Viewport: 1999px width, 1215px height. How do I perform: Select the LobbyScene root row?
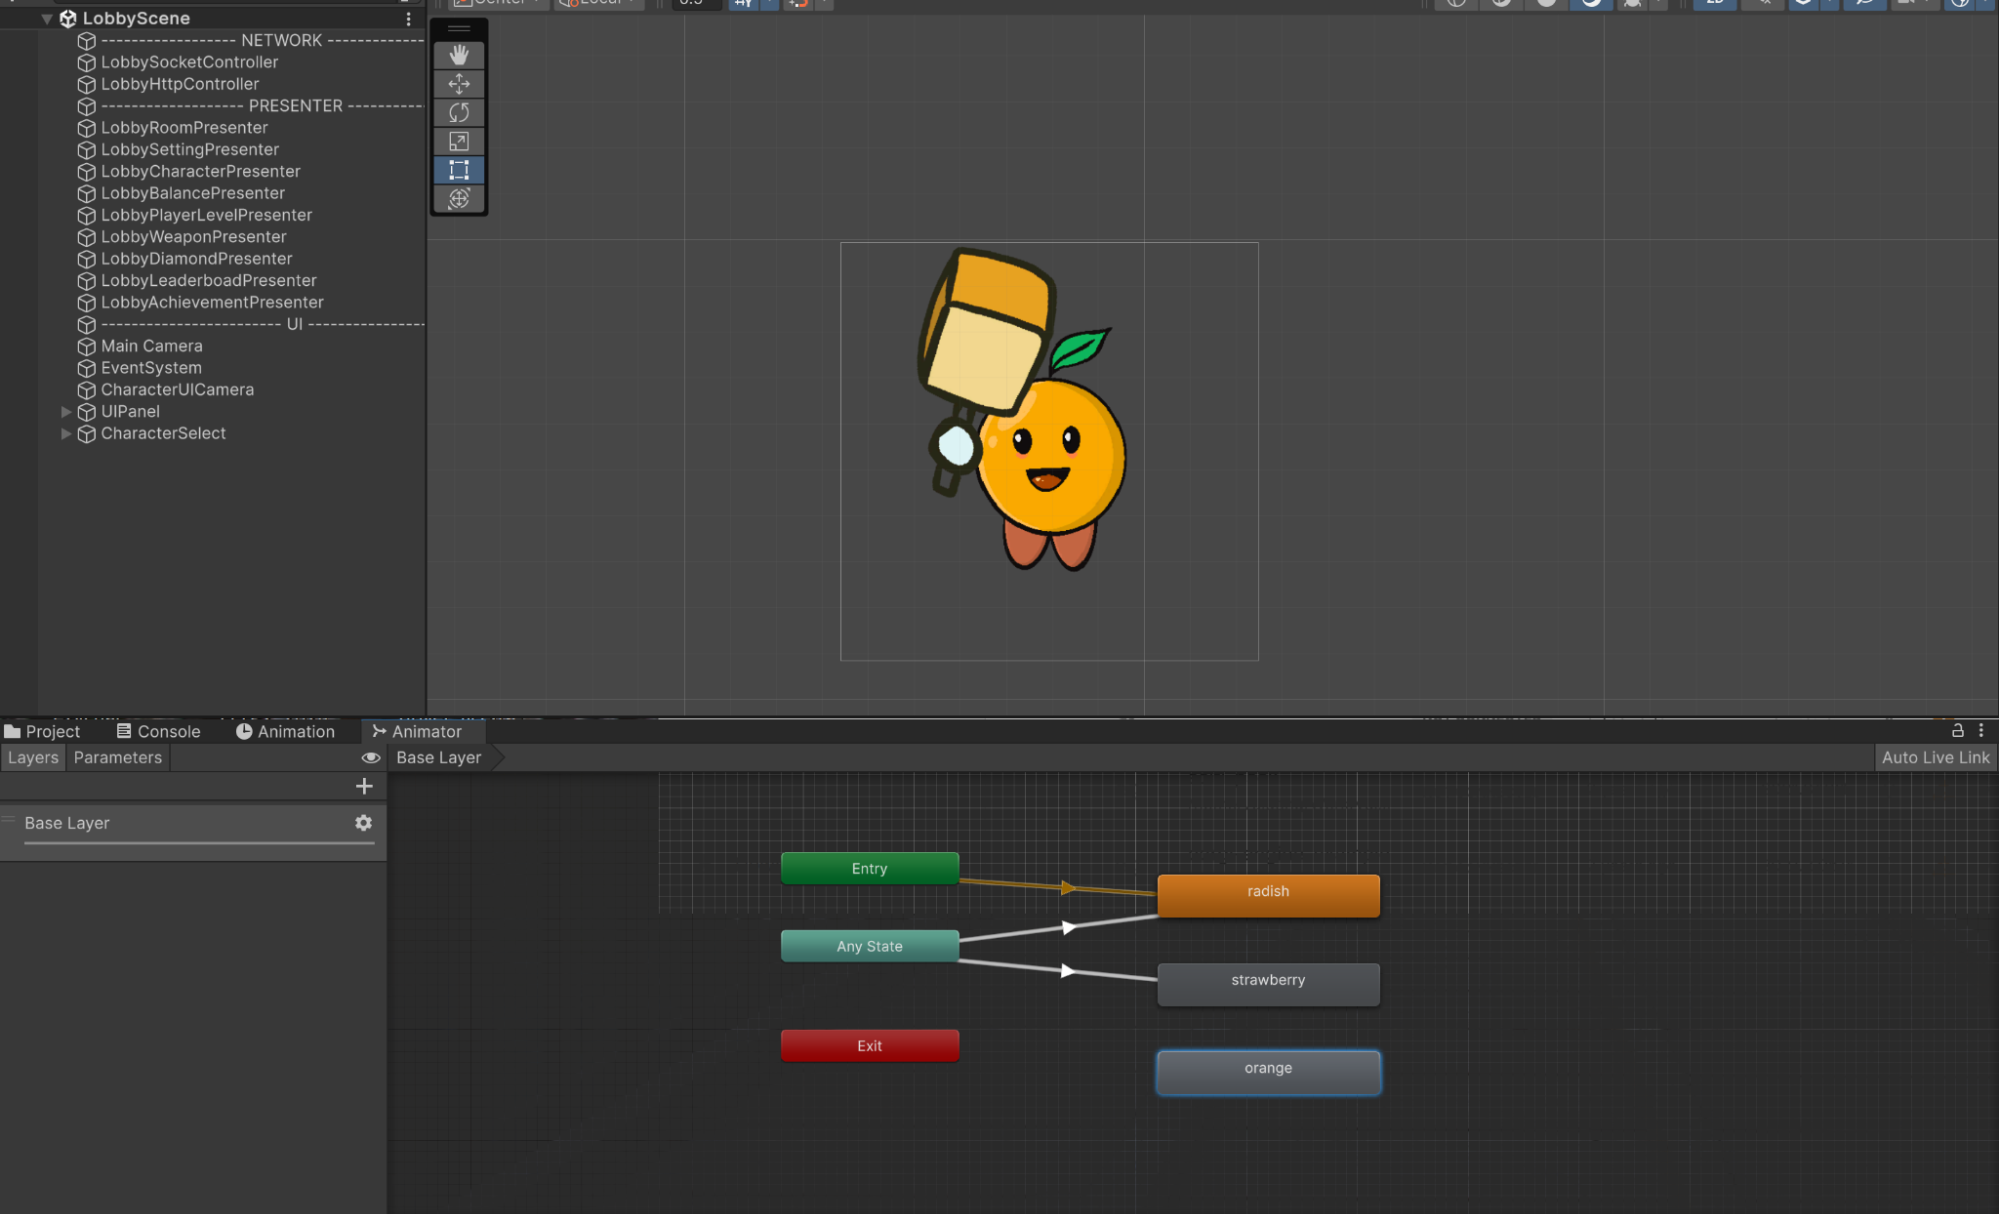point(213,19)
